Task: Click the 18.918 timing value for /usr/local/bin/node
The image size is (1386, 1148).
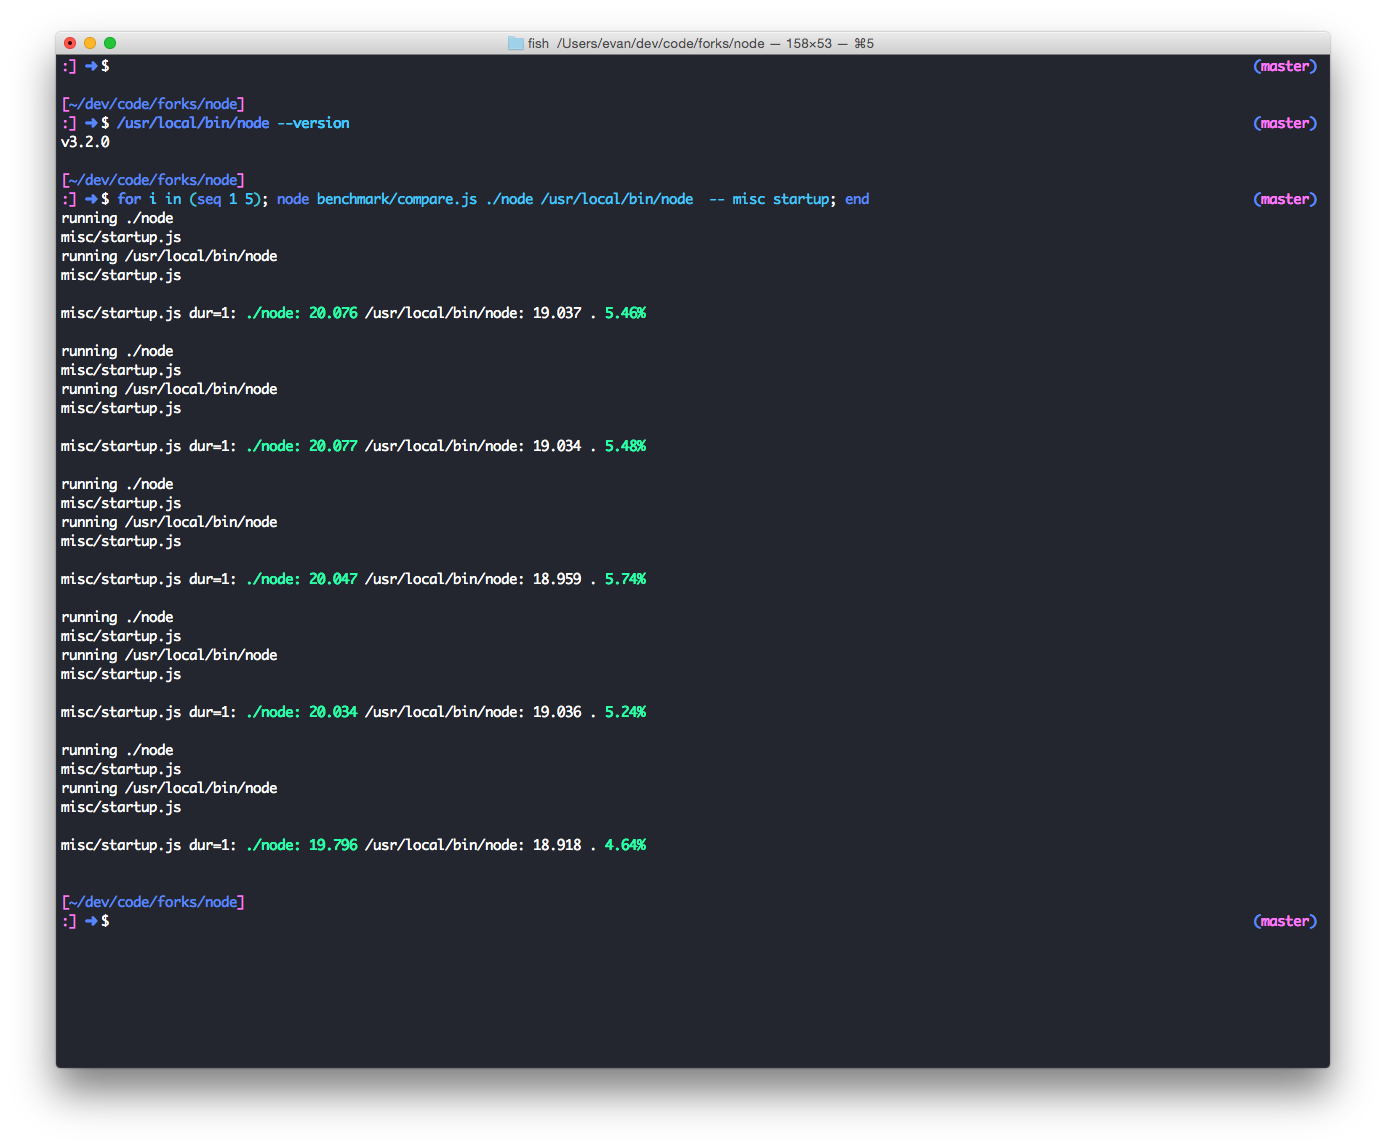Action: point(557,845)
